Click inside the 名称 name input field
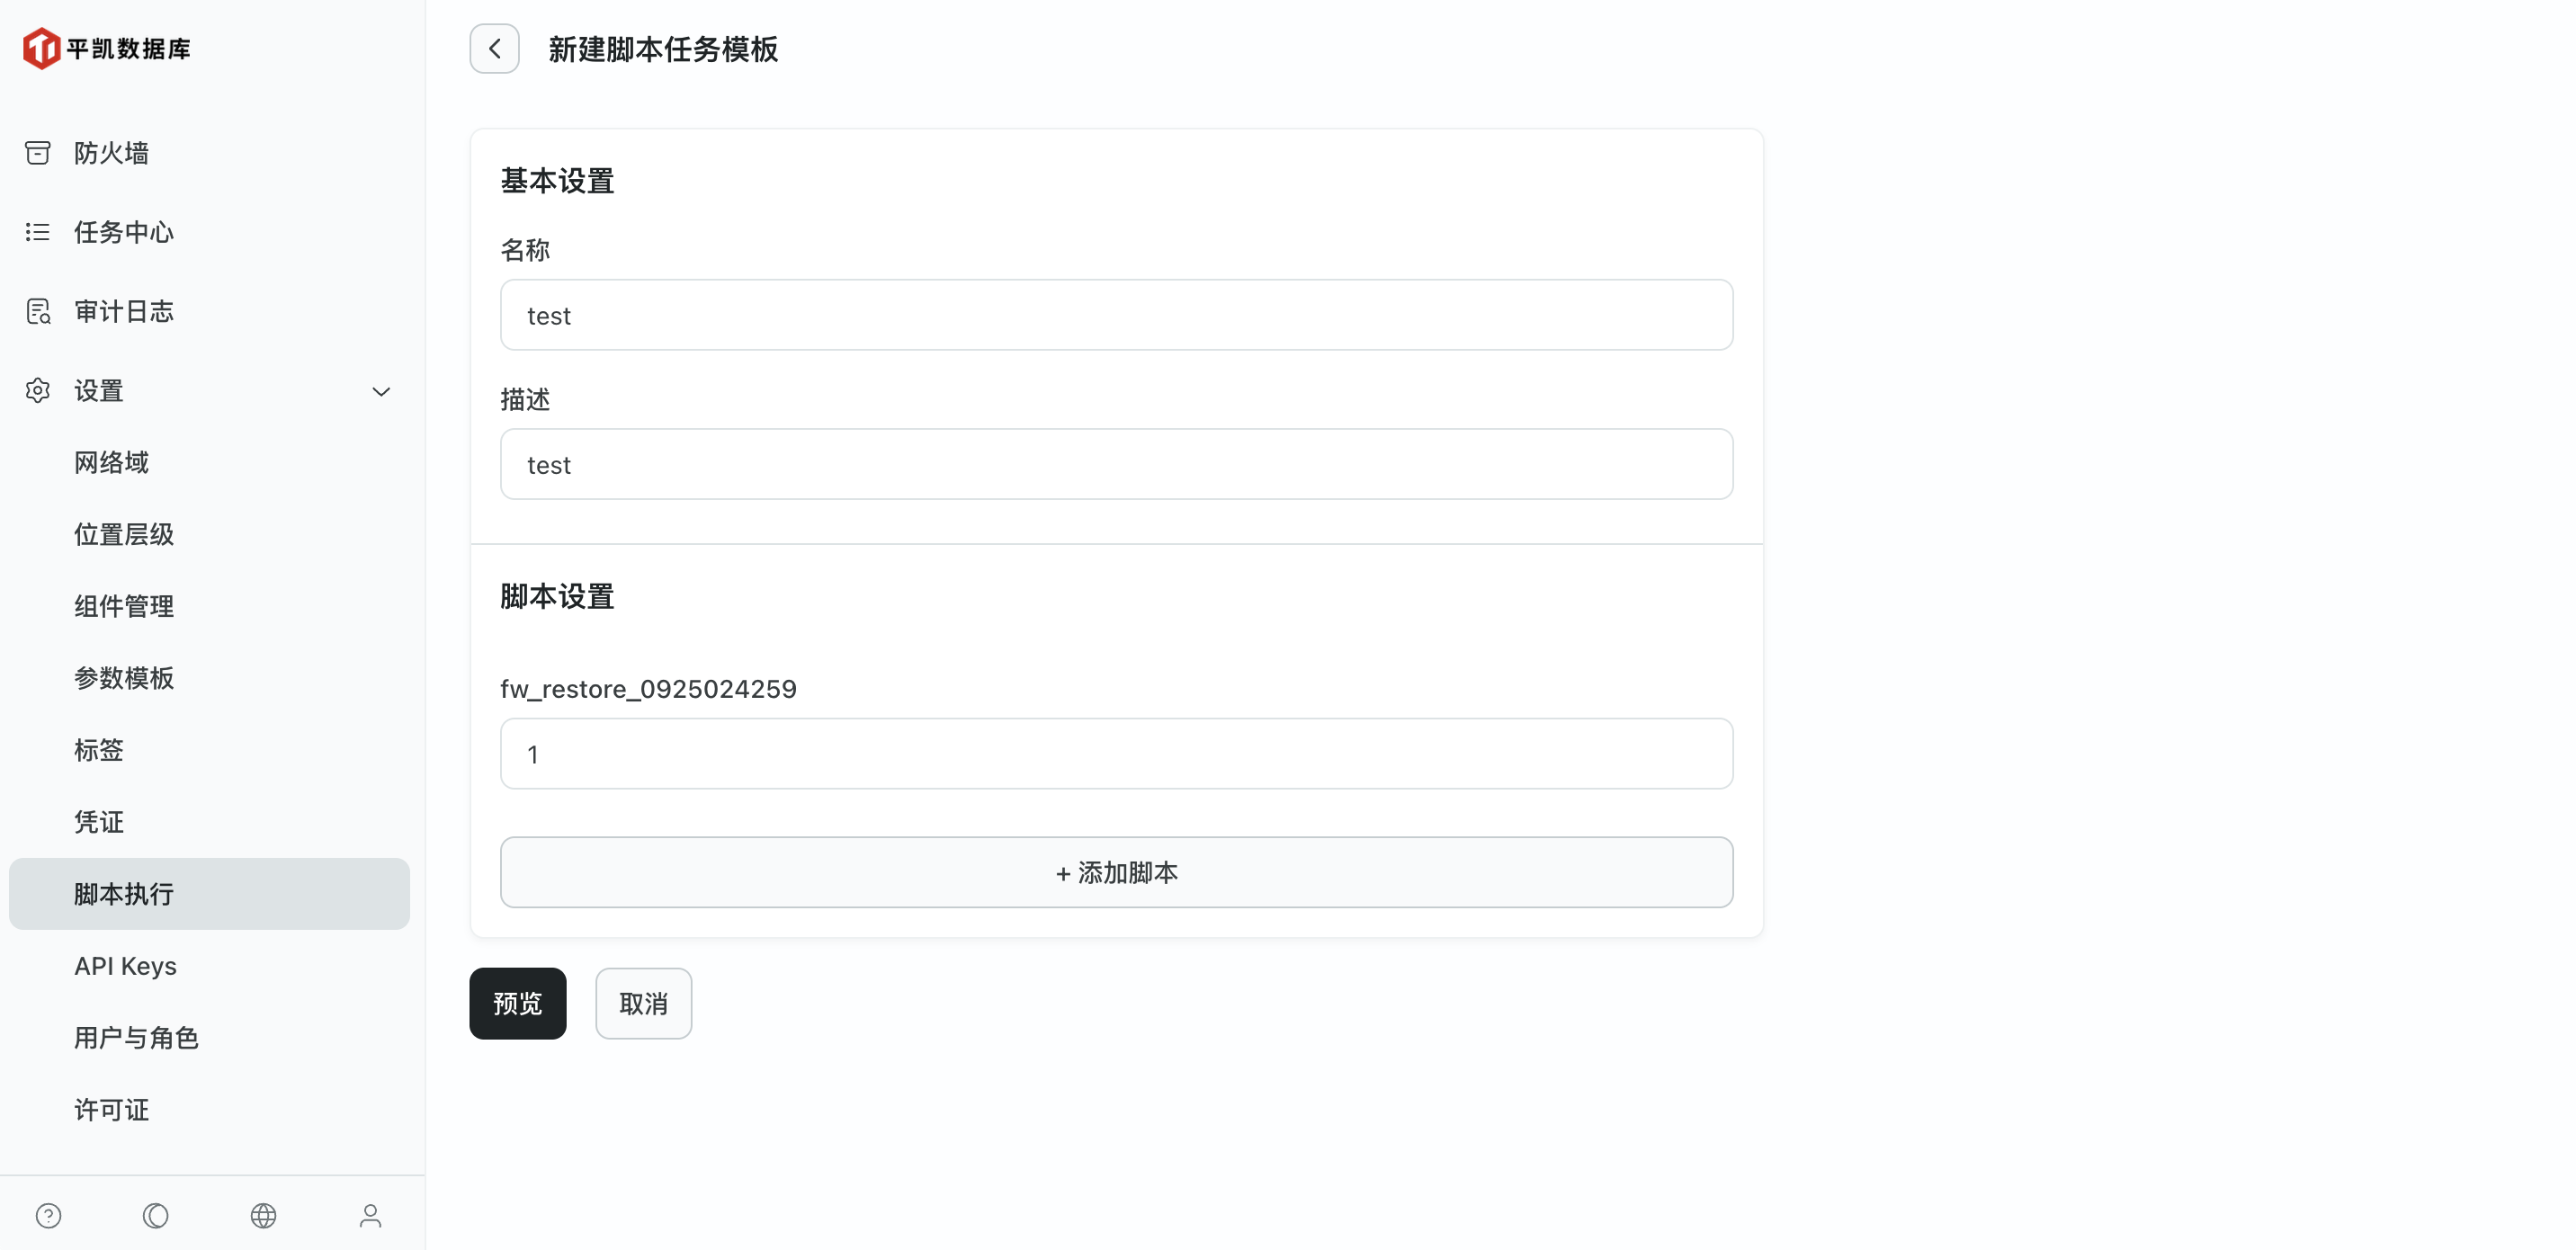Image resolution: width=2576 pixels, height=1250 pixels. click(x=1115, y=314)
